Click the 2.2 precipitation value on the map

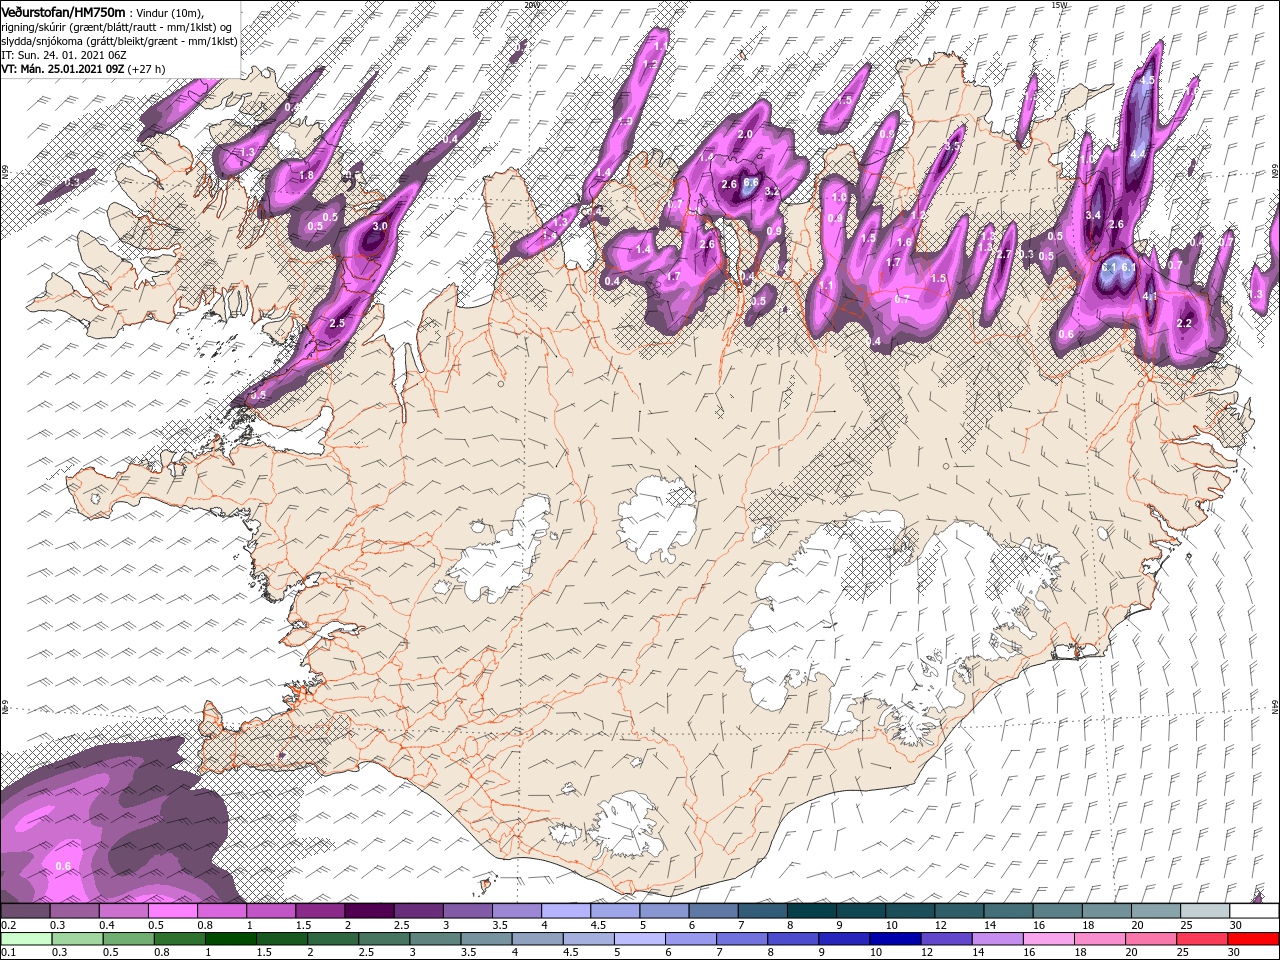[1185, 323]
